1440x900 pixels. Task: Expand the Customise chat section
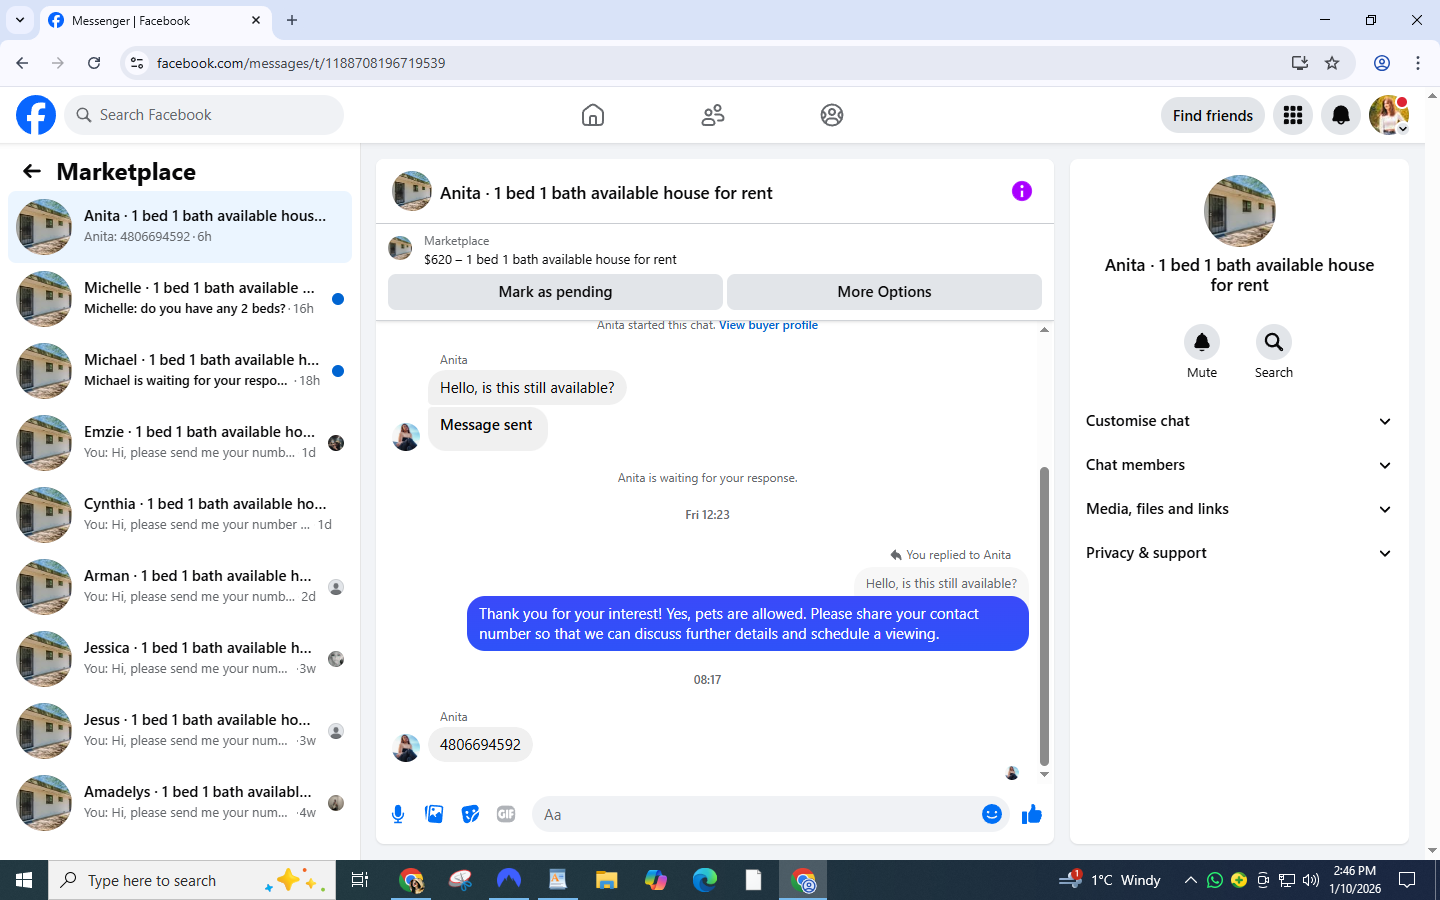(1239, 421)
